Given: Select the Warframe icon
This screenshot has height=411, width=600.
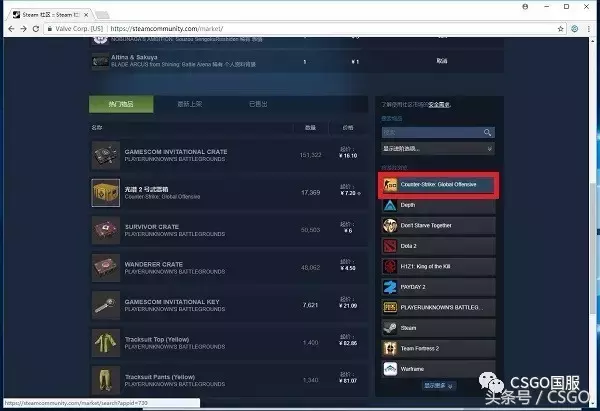Looking at the screenshot, I should pos(390,369).
